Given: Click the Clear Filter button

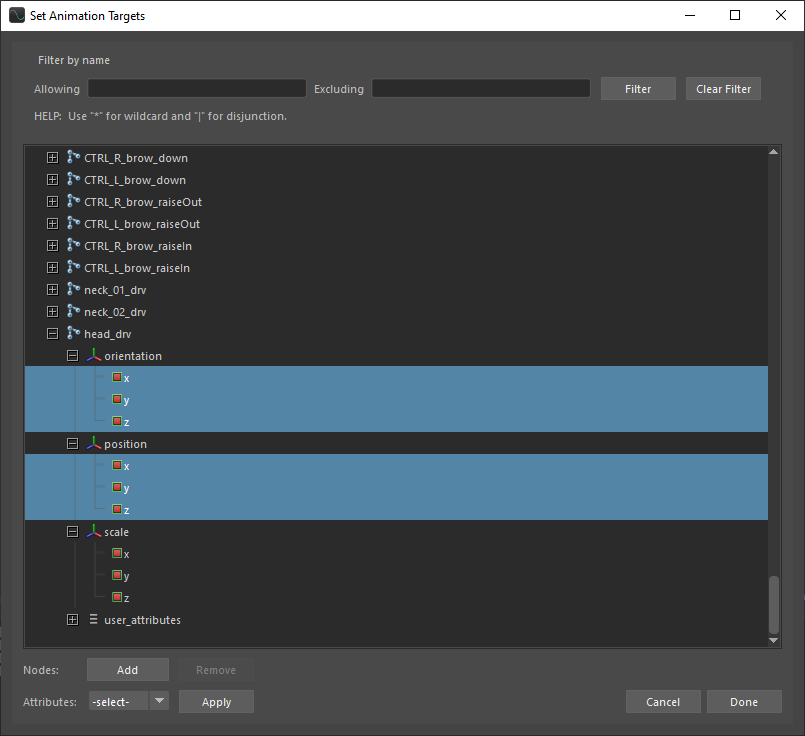Looking at the screenshot, I should click(x=723, y=89).
